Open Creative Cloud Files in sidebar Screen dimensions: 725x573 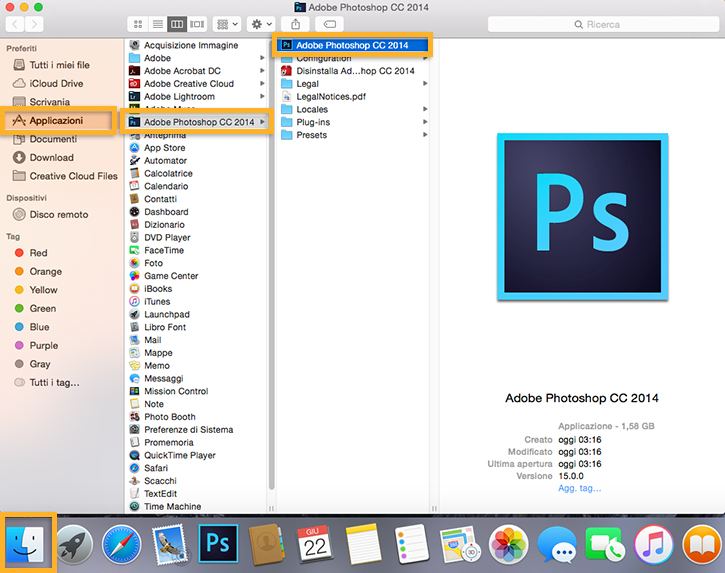pyautogui.click(x=73, y=176)
